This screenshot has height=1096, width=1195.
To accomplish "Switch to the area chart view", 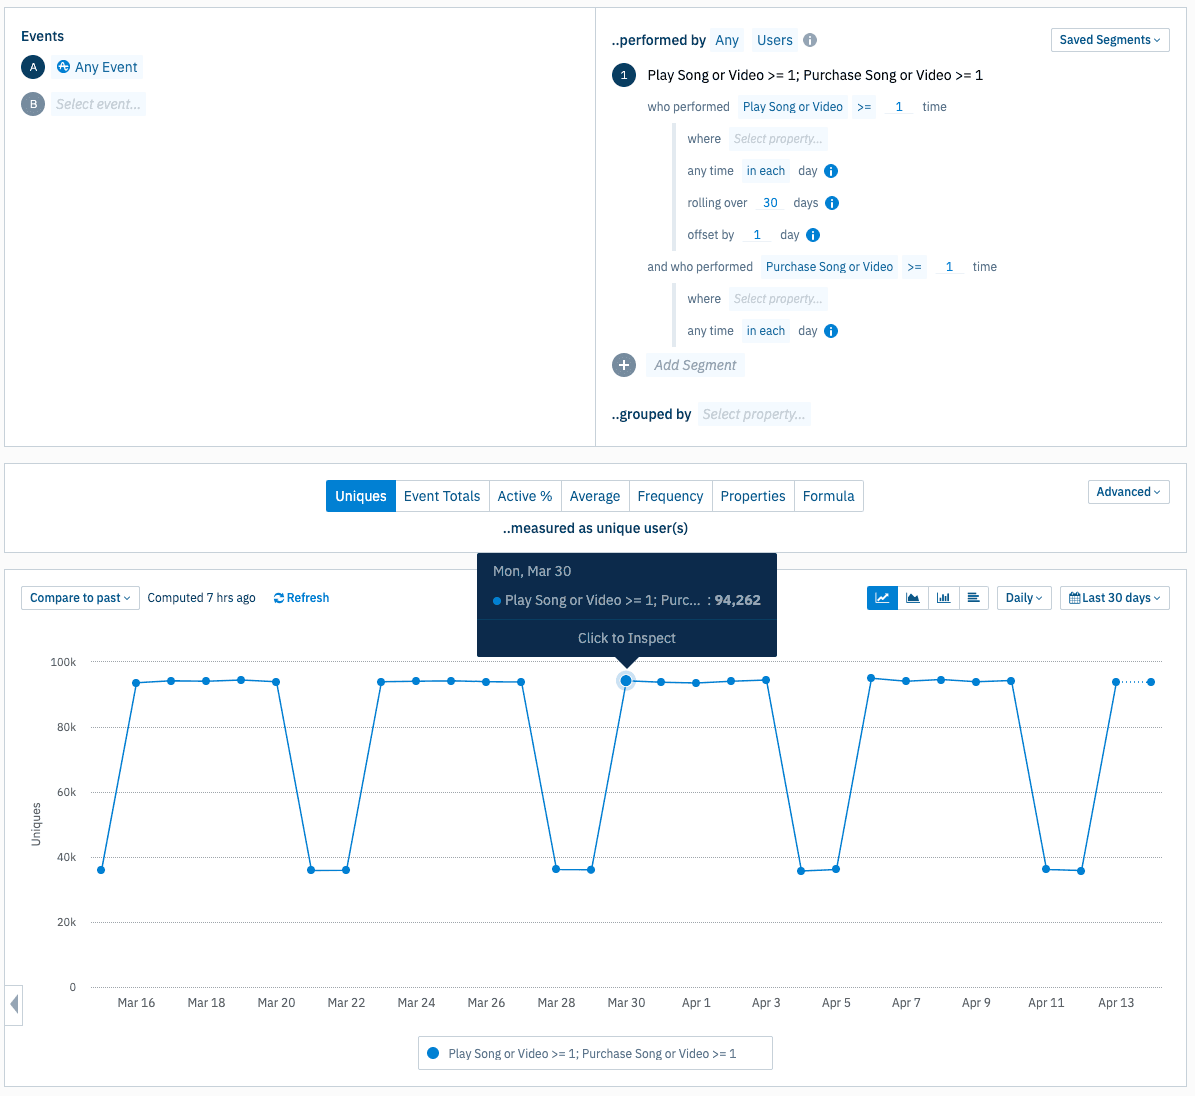I will (x=912, y=598).
